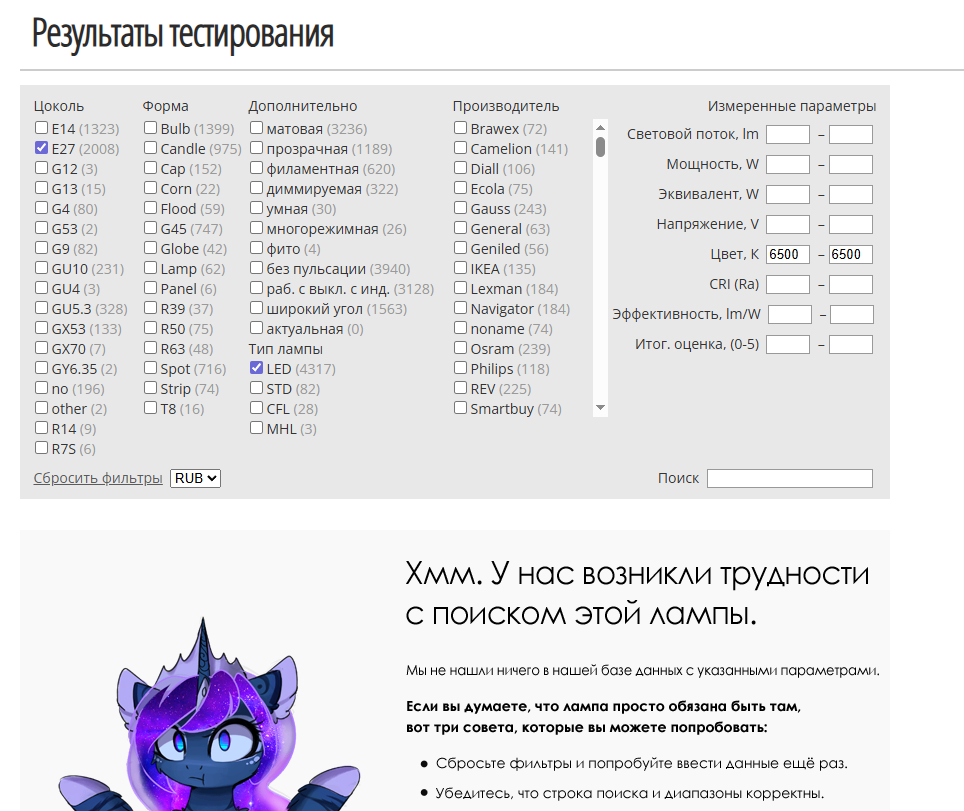The width and height of the screenshot is (964, 811).
Task: Select the Osram manufacturer checkbox
Action: (x=461, y=348)
